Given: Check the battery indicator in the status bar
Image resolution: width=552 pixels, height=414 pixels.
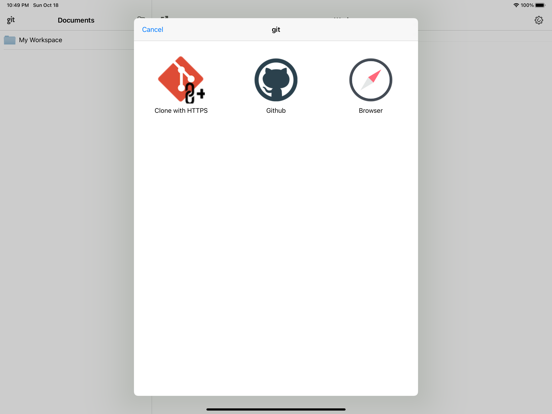Looking at the screenshot, I should 540,5.
